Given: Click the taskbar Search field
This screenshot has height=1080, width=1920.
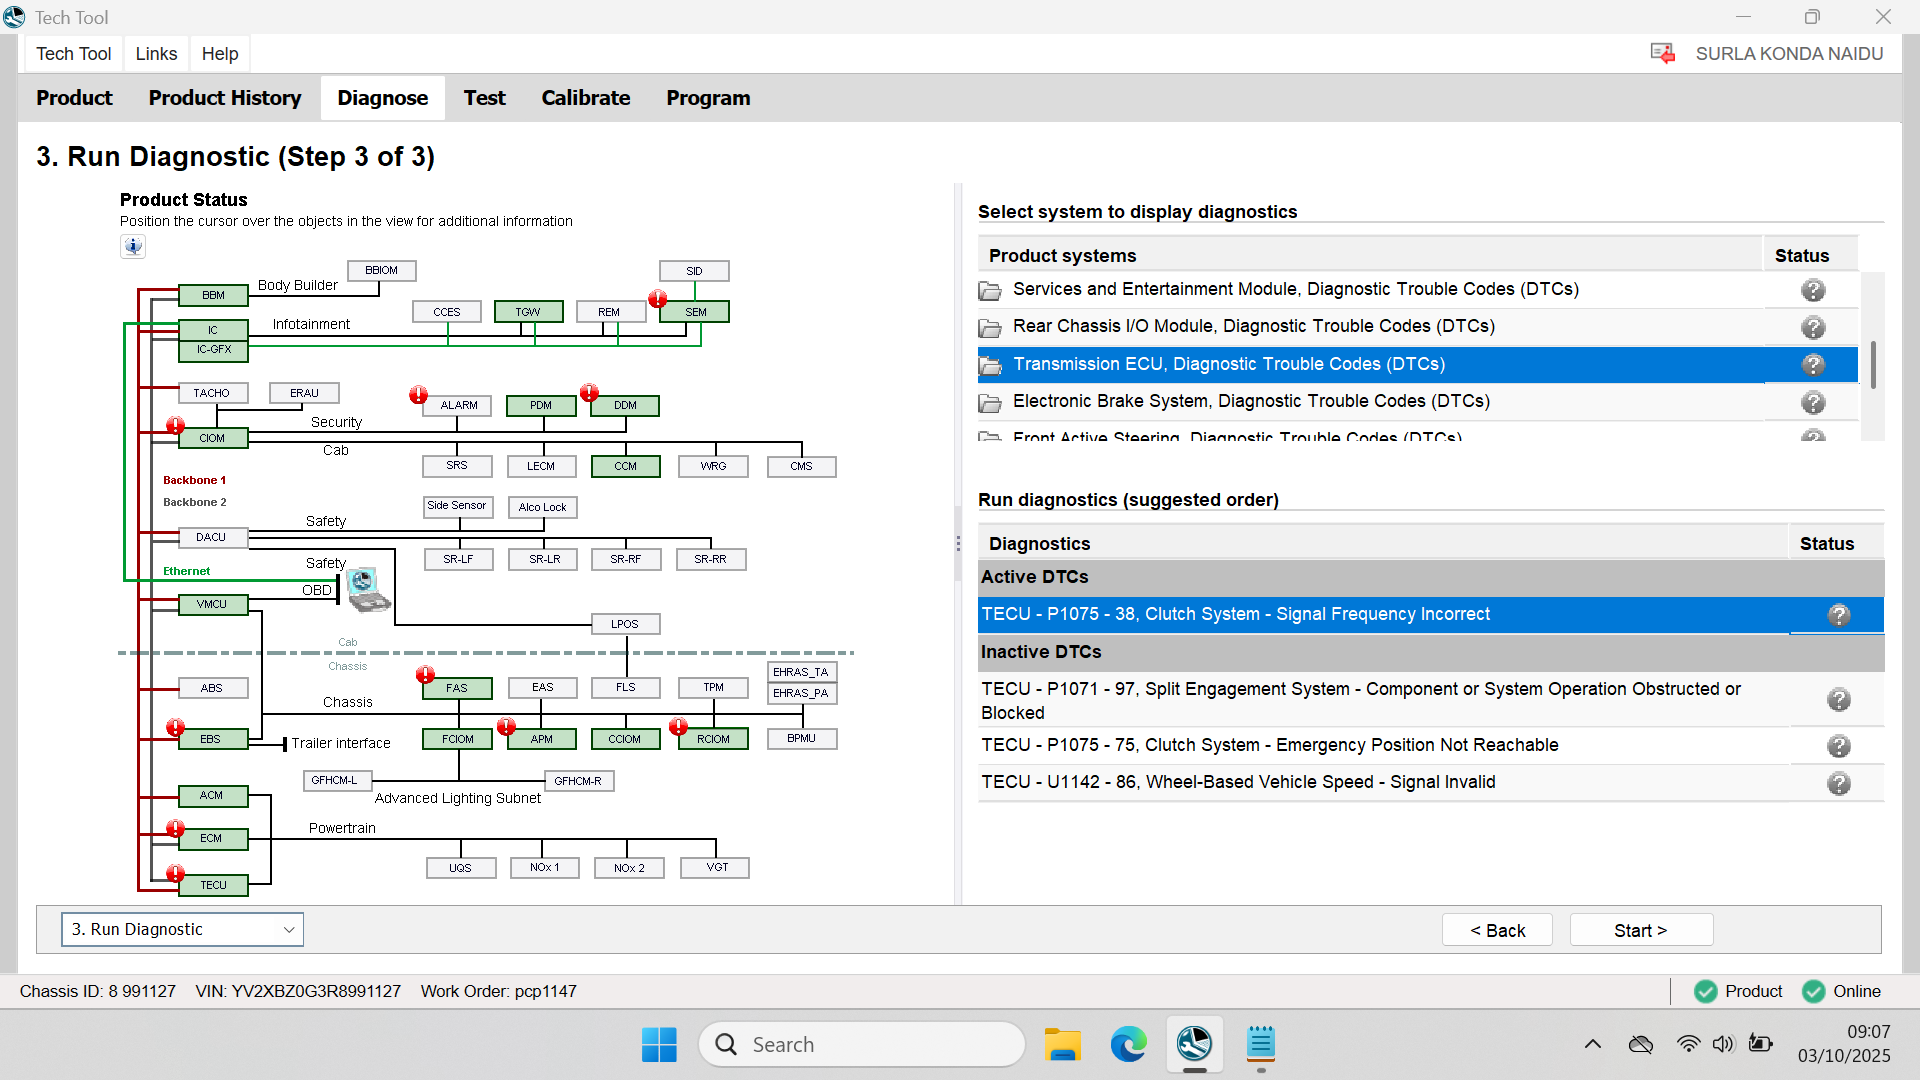Looking at the screenshot, I should click(862, 1044).
